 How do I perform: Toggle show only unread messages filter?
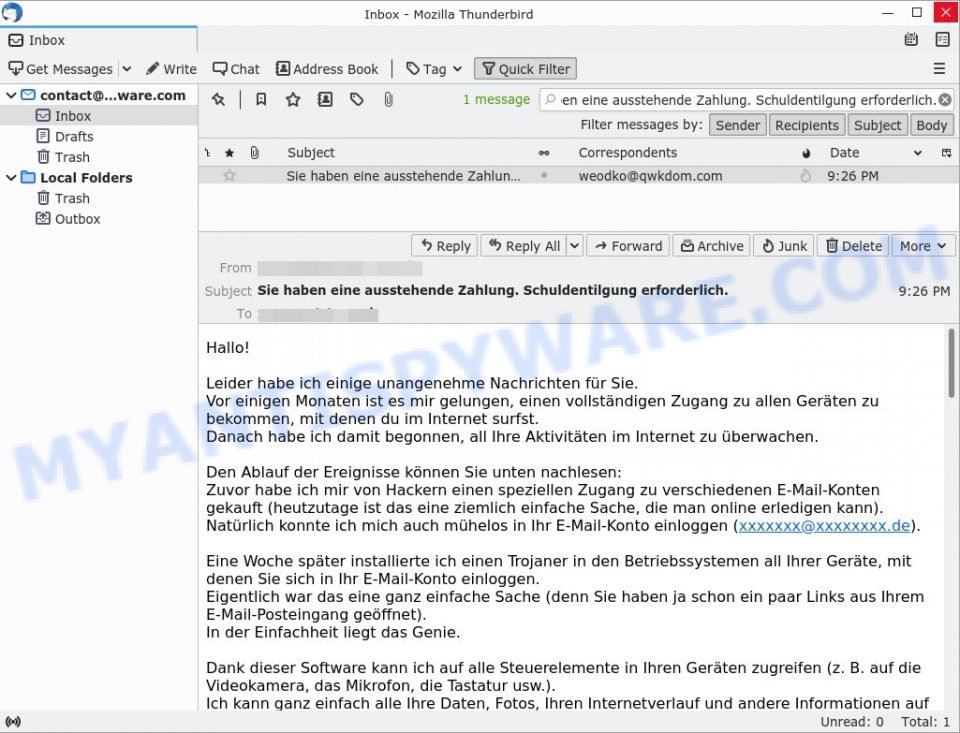(x=261, y=99)
